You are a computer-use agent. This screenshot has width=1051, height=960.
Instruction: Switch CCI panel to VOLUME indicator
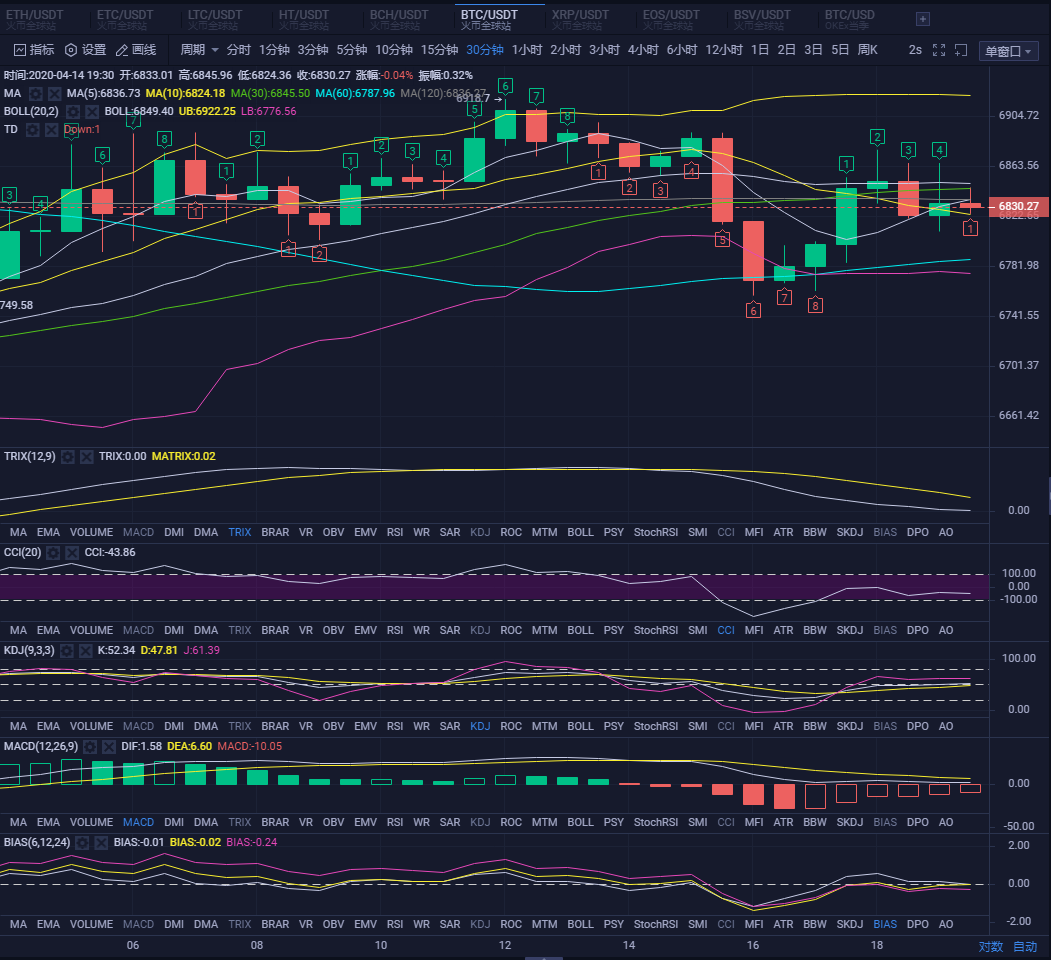point(91,630)
